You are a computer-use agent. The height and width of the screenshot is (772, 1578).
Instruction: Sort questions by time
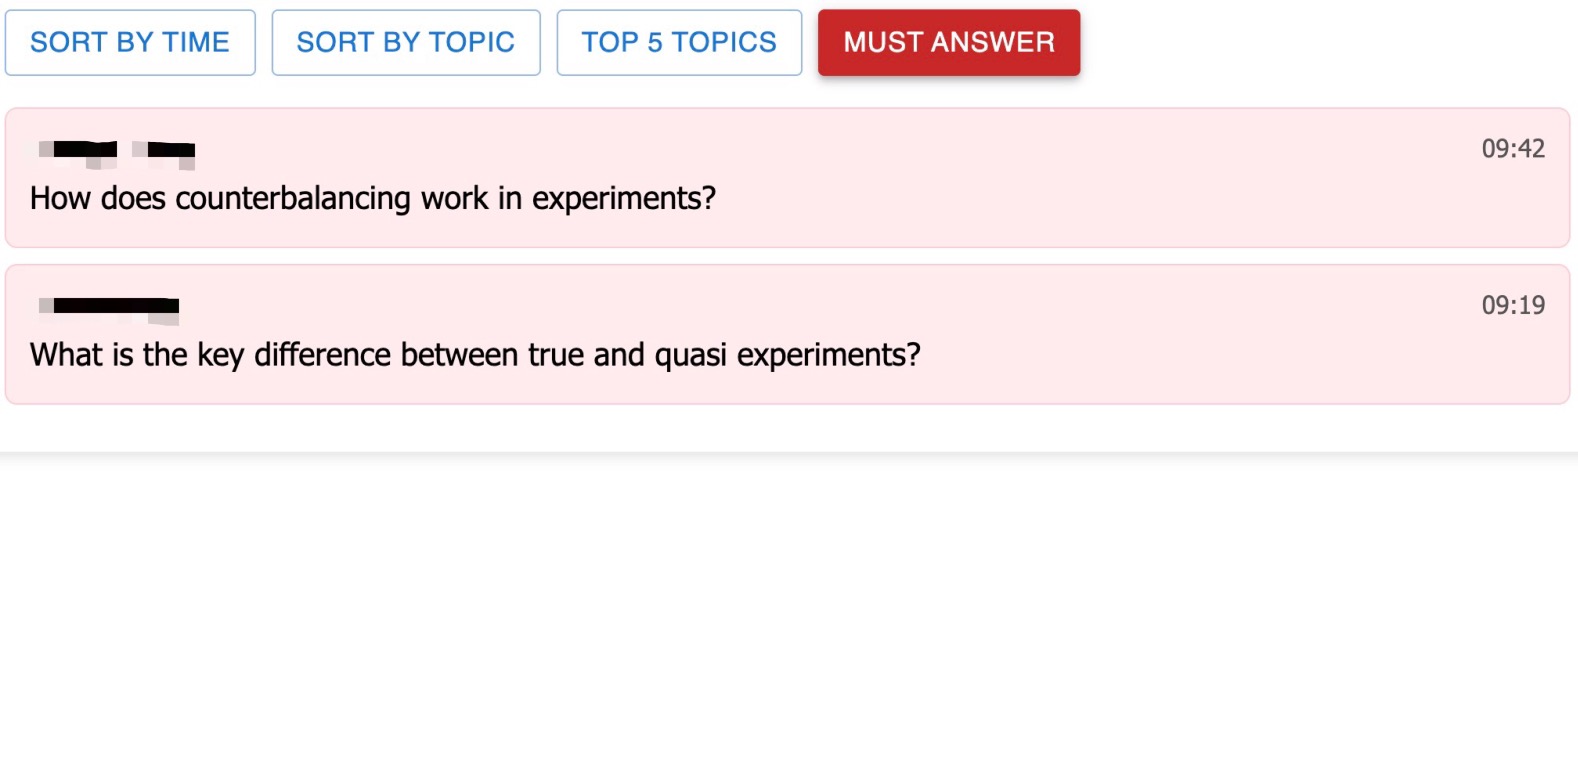pyautogui.click(x=130, y=42)
